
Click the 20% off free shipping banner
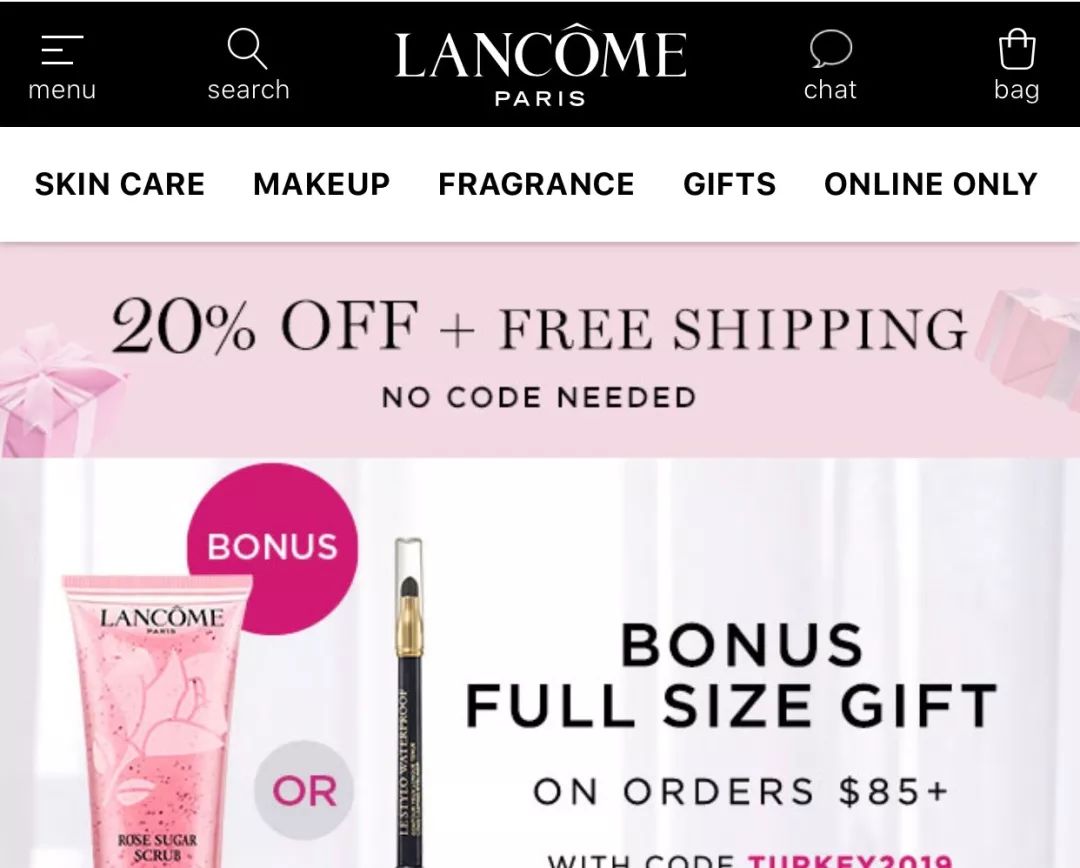click(540, 350)
